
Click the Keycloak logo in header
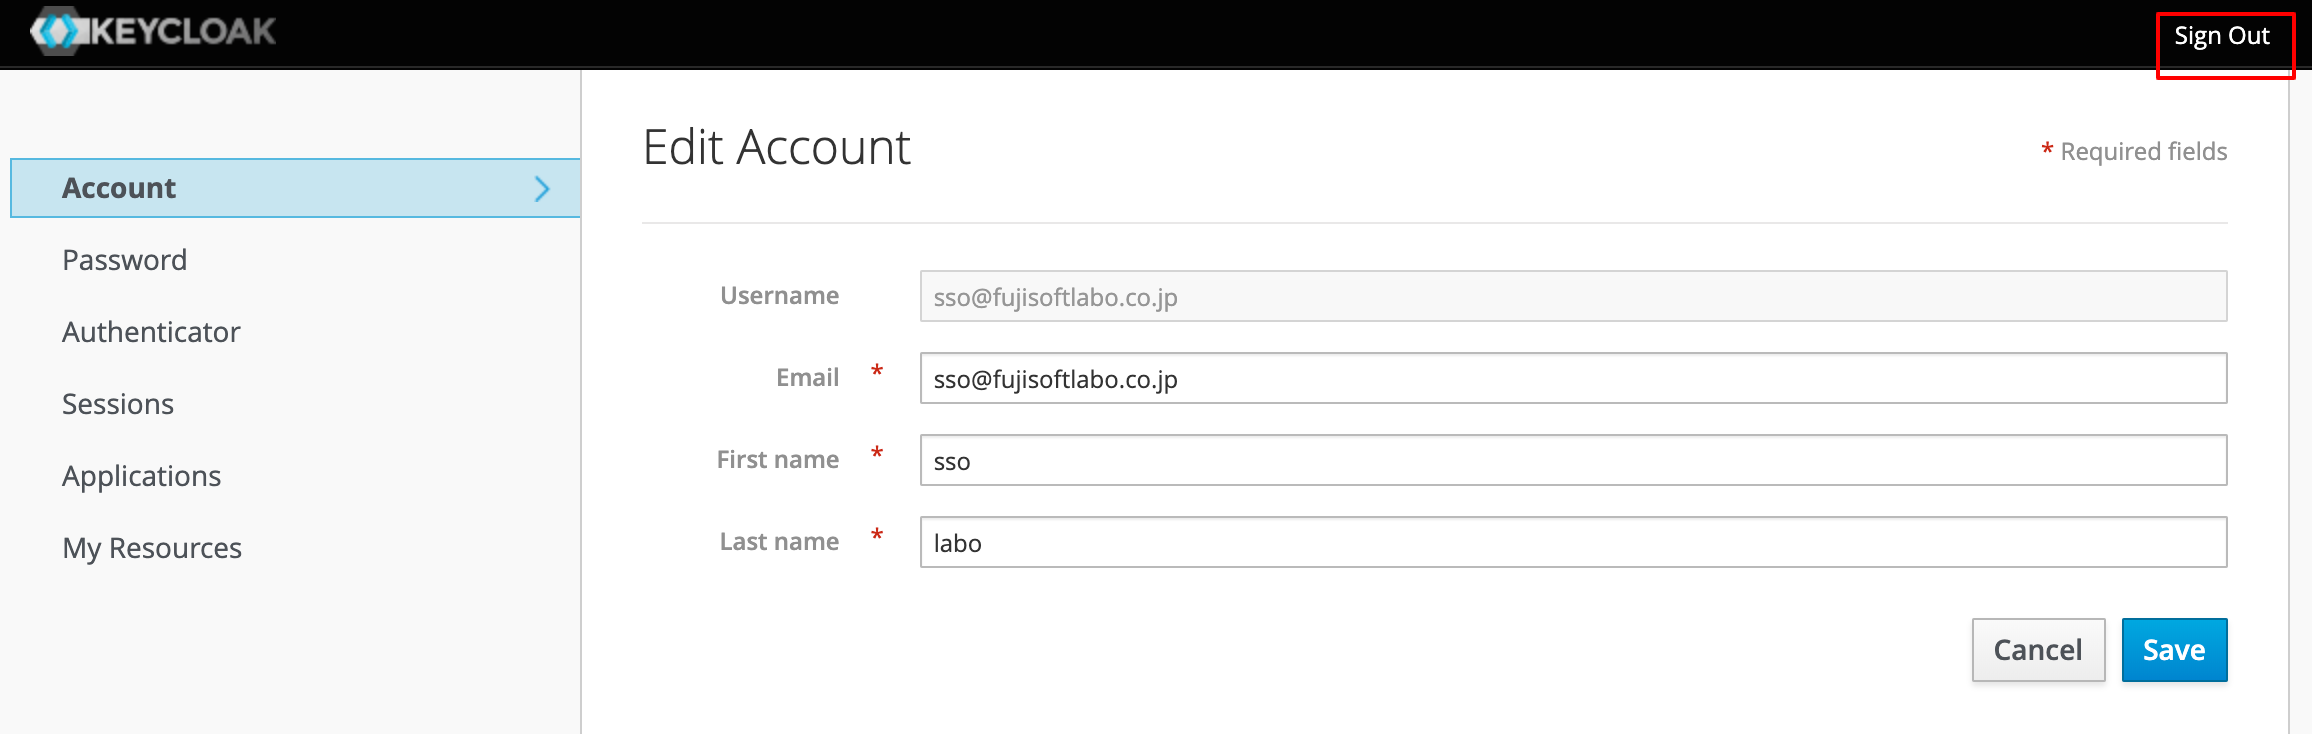point(153,31)
